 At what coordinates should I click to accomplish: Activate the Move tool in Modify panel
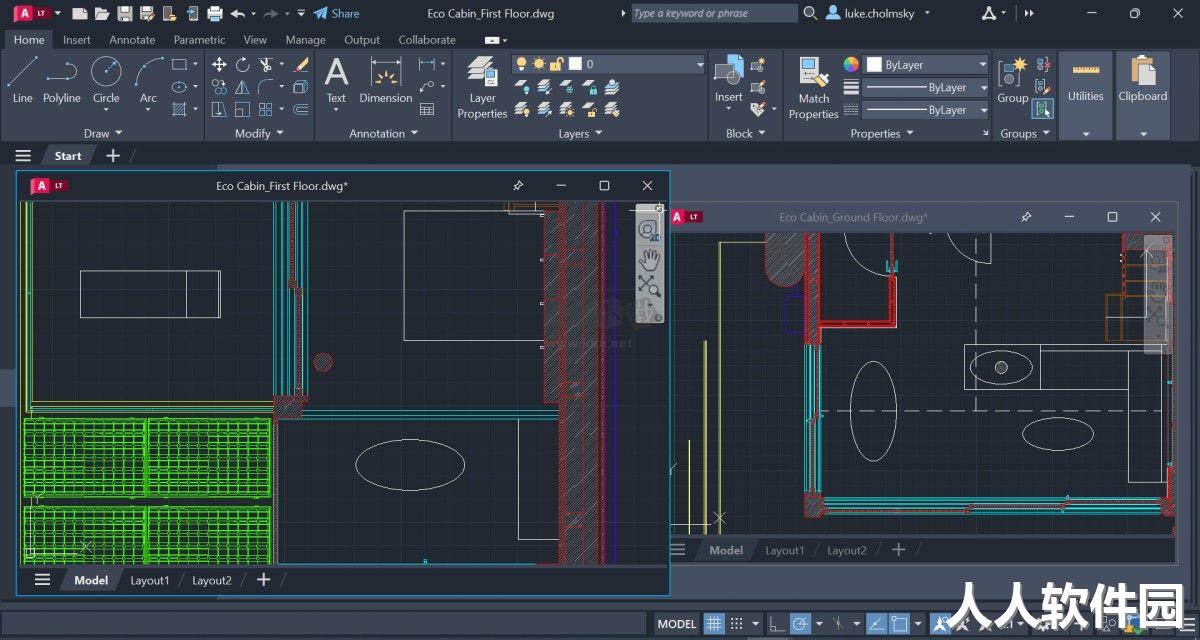pyautogui.click(x=219, y=64)
